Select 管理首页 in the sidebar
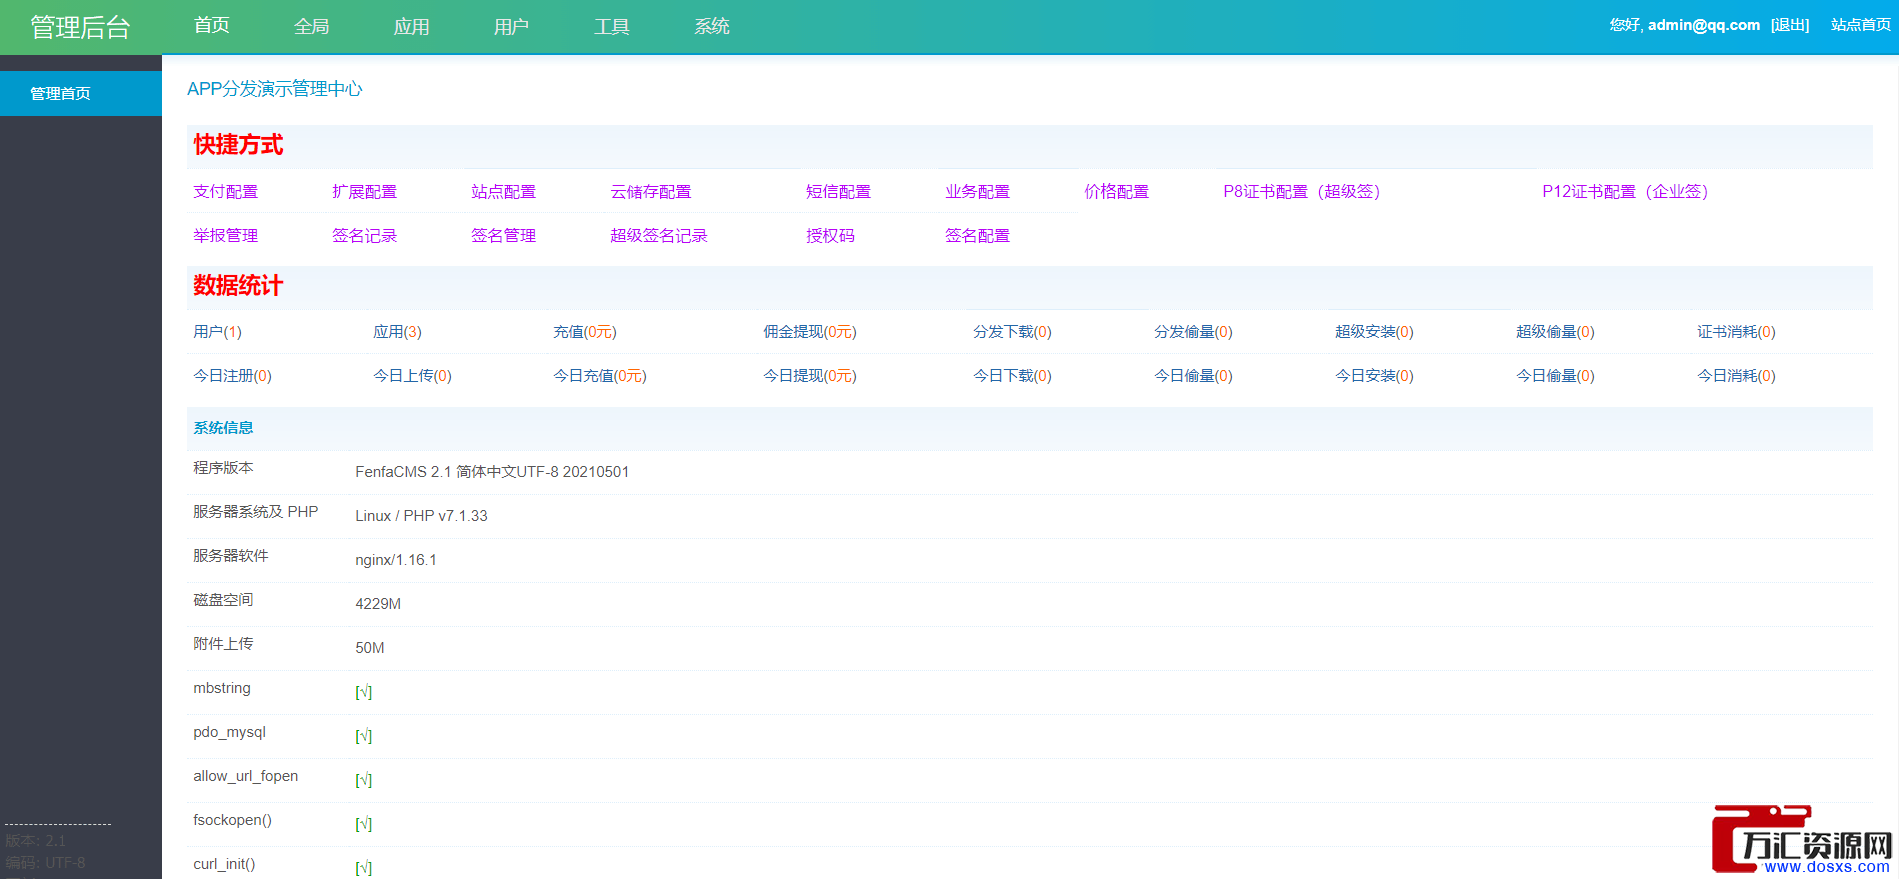 60,93
